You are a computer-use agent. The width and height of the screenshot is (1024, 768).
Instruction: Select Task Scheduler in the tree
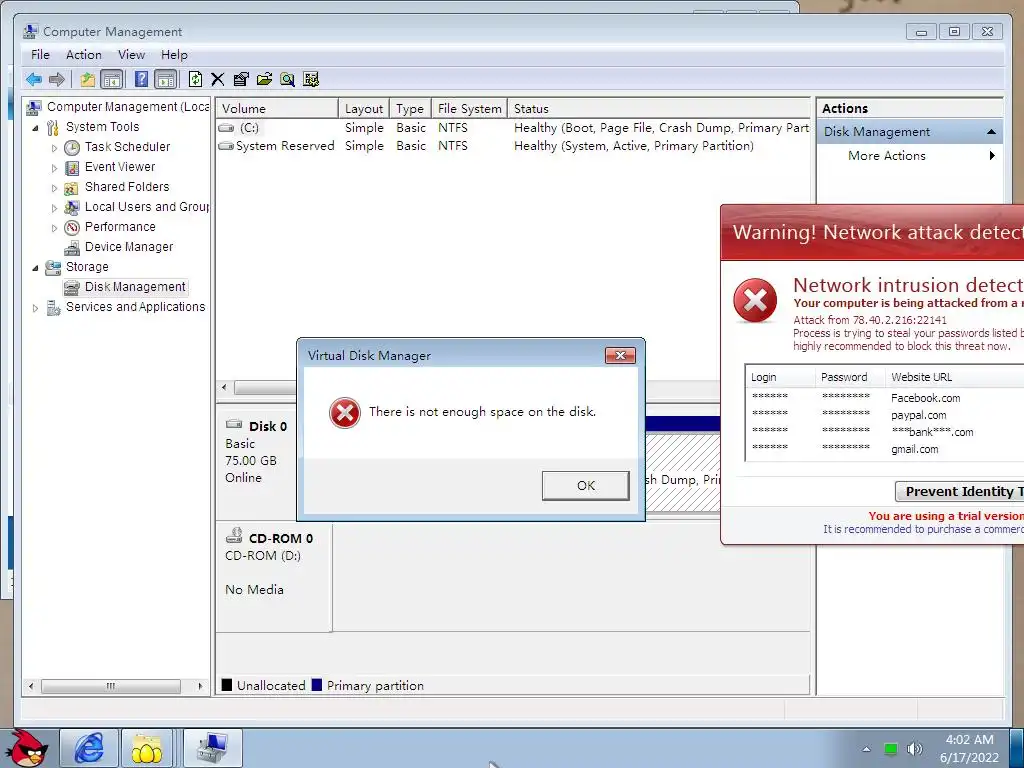click(x=127, y=147)
